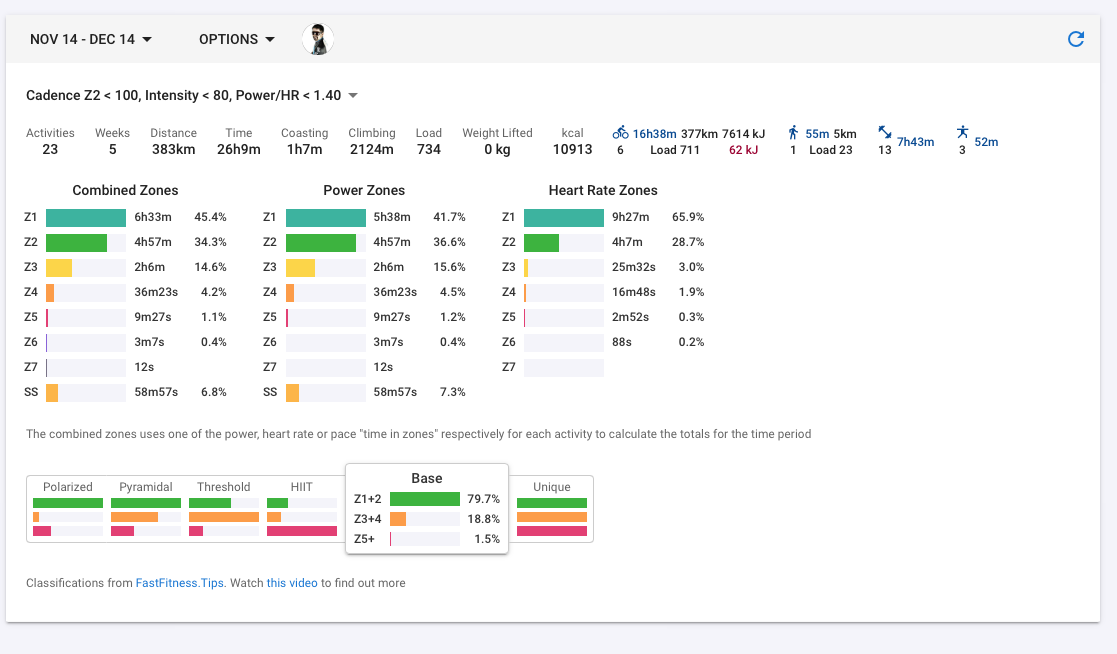Click the workout figure icon beside 52m

(962, 132)
